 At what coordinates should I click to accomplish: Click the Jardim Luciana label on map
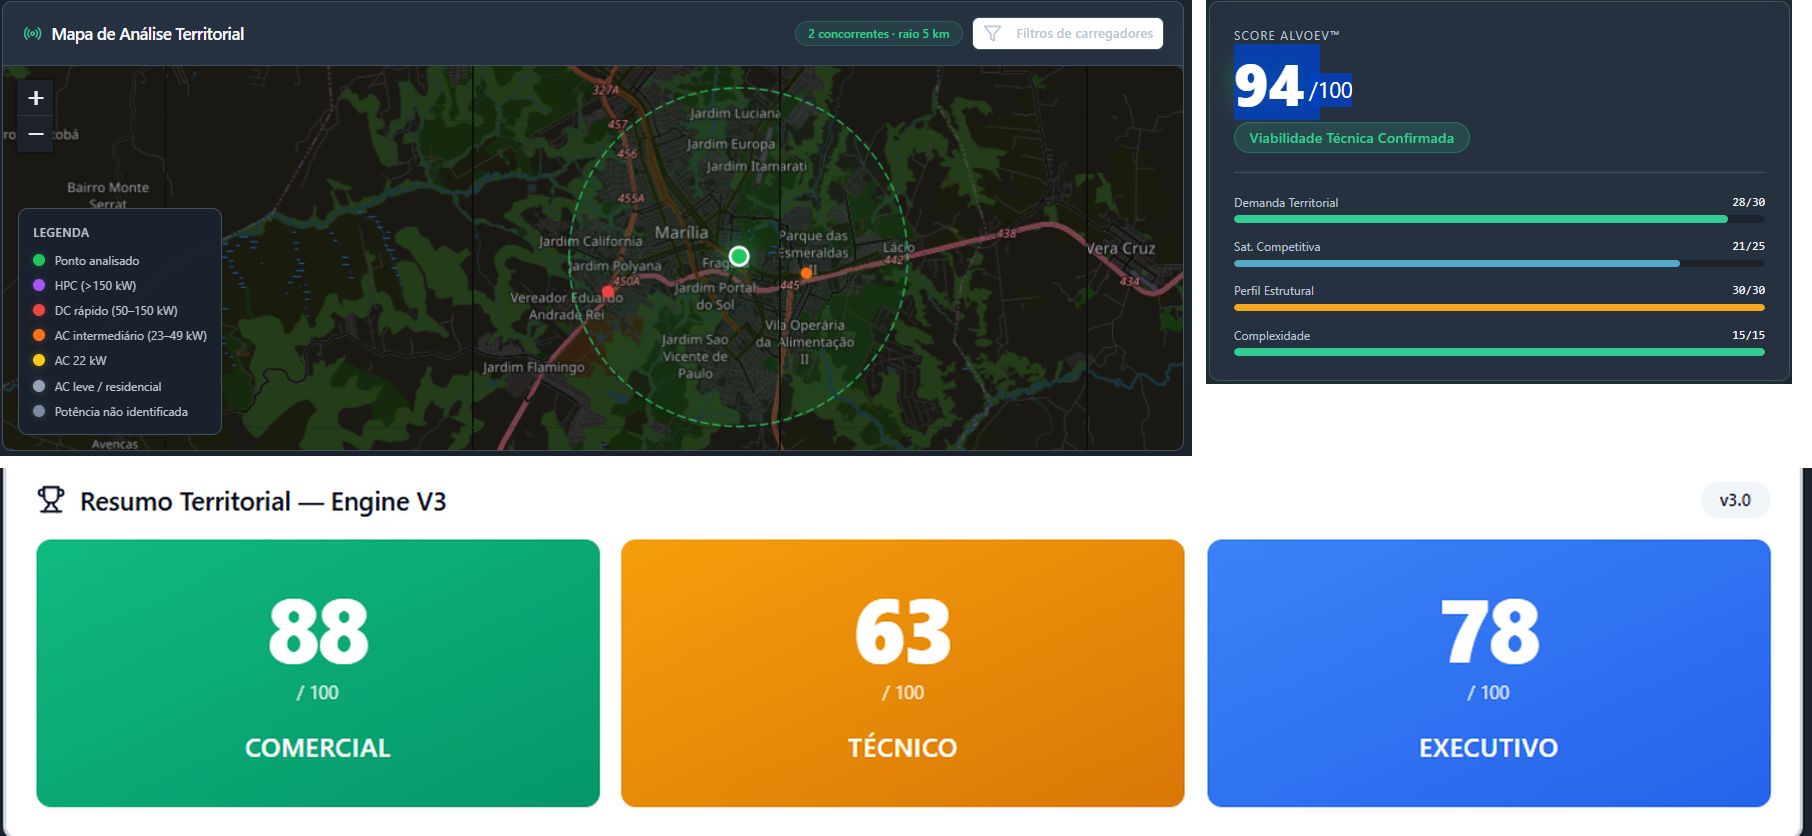coord(735,113)
